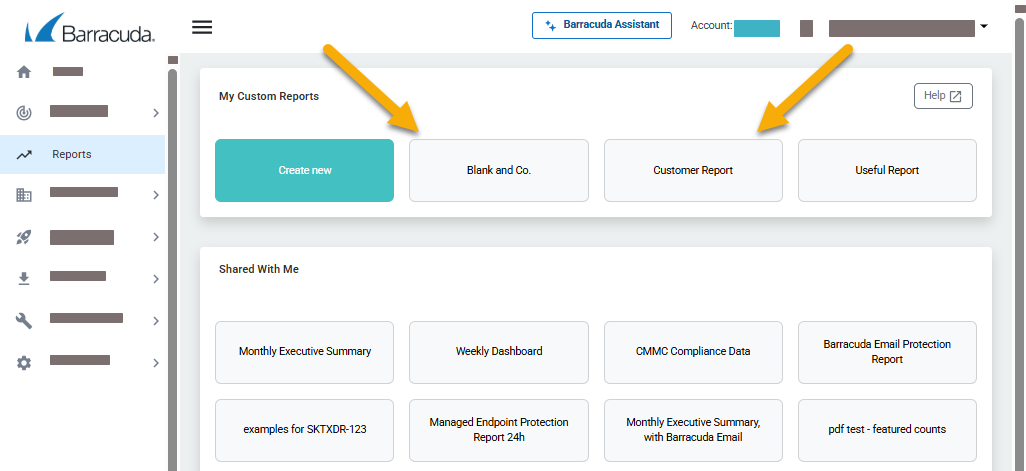Select the building icon in sidebar
Image resolution: width=1026 pixels, height=471 pixels.
point(24,194)
